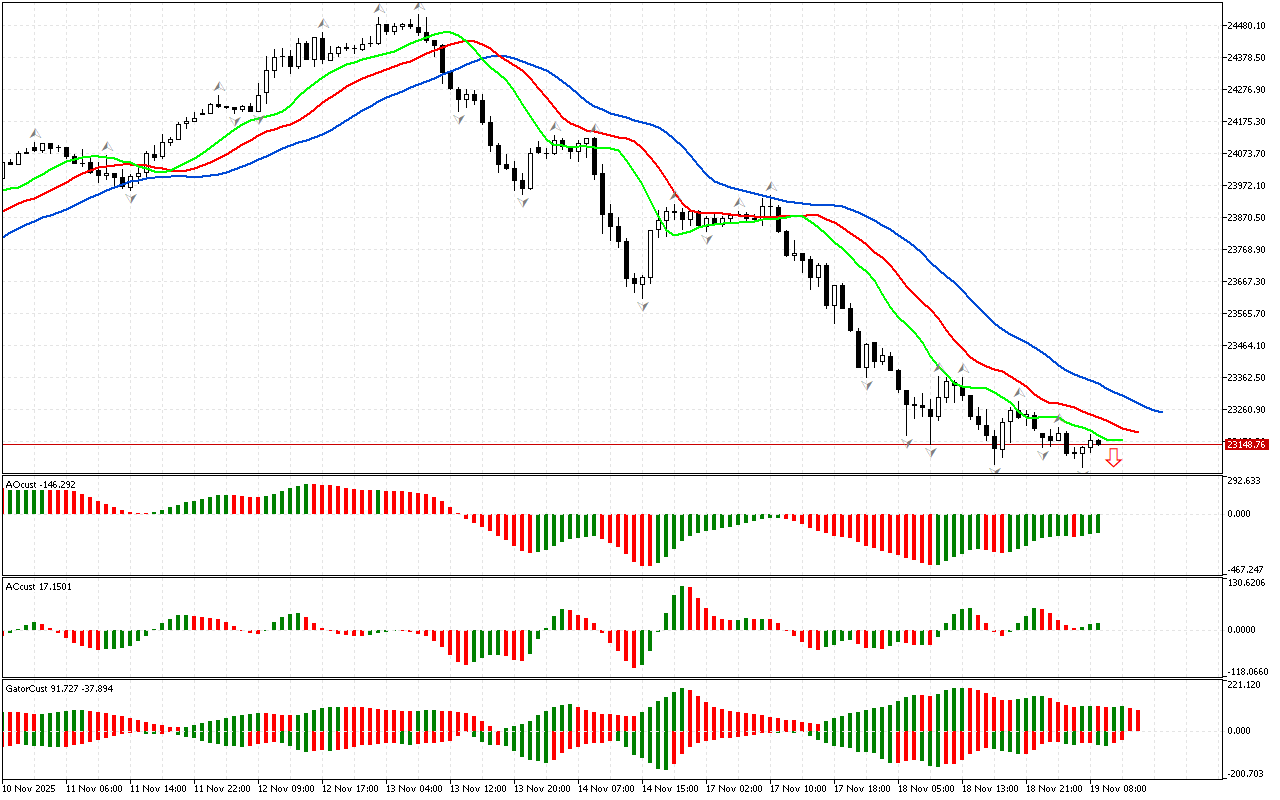The width and height of the screenshot is (1280, 800).
Task: Select the ACcust indicator label
Action: (38, 586)
